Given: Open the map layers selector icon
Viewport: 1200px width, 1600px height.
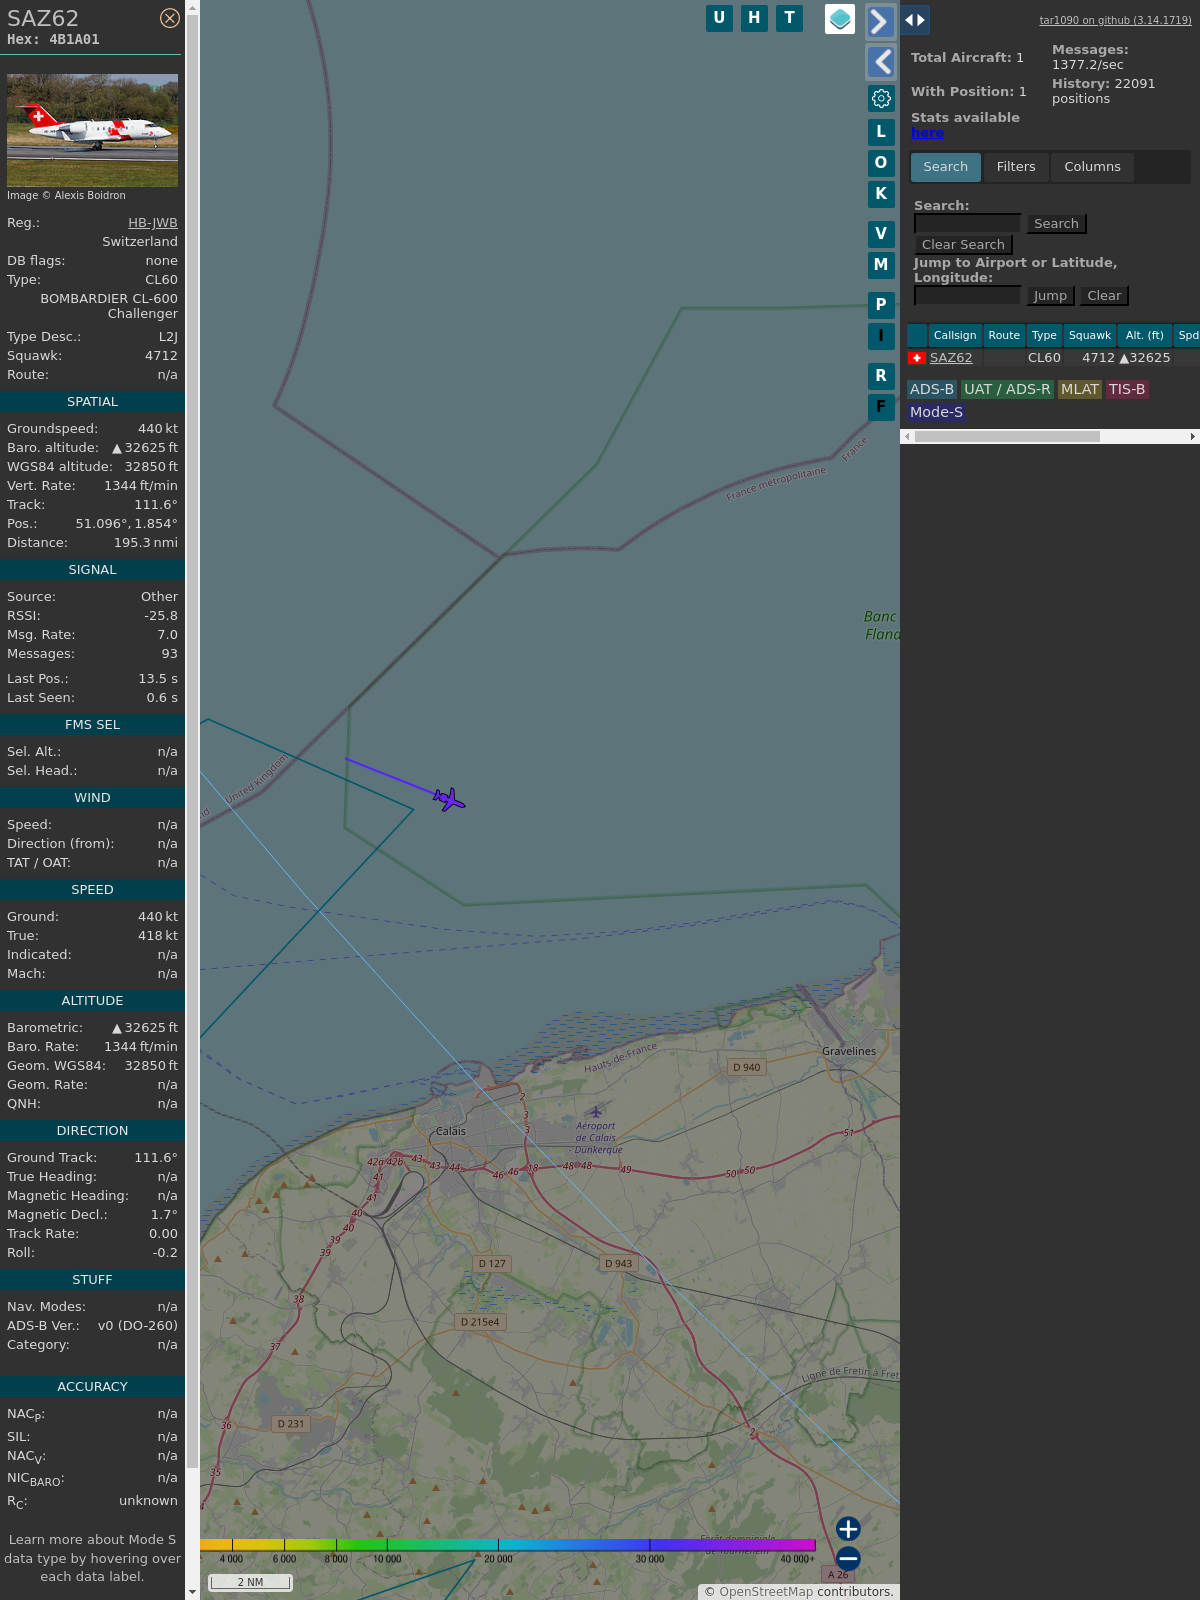Looking at the screenshot, I should click(840, 19).
